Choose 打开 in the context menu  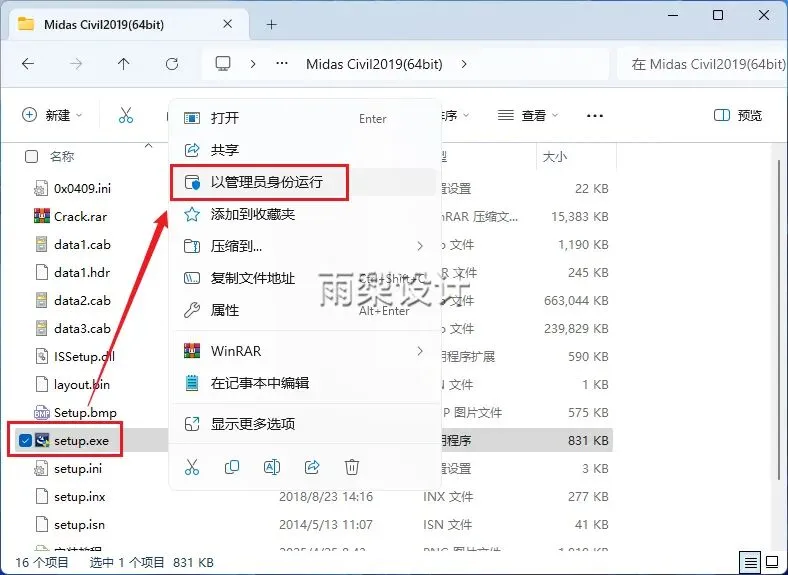305,118
